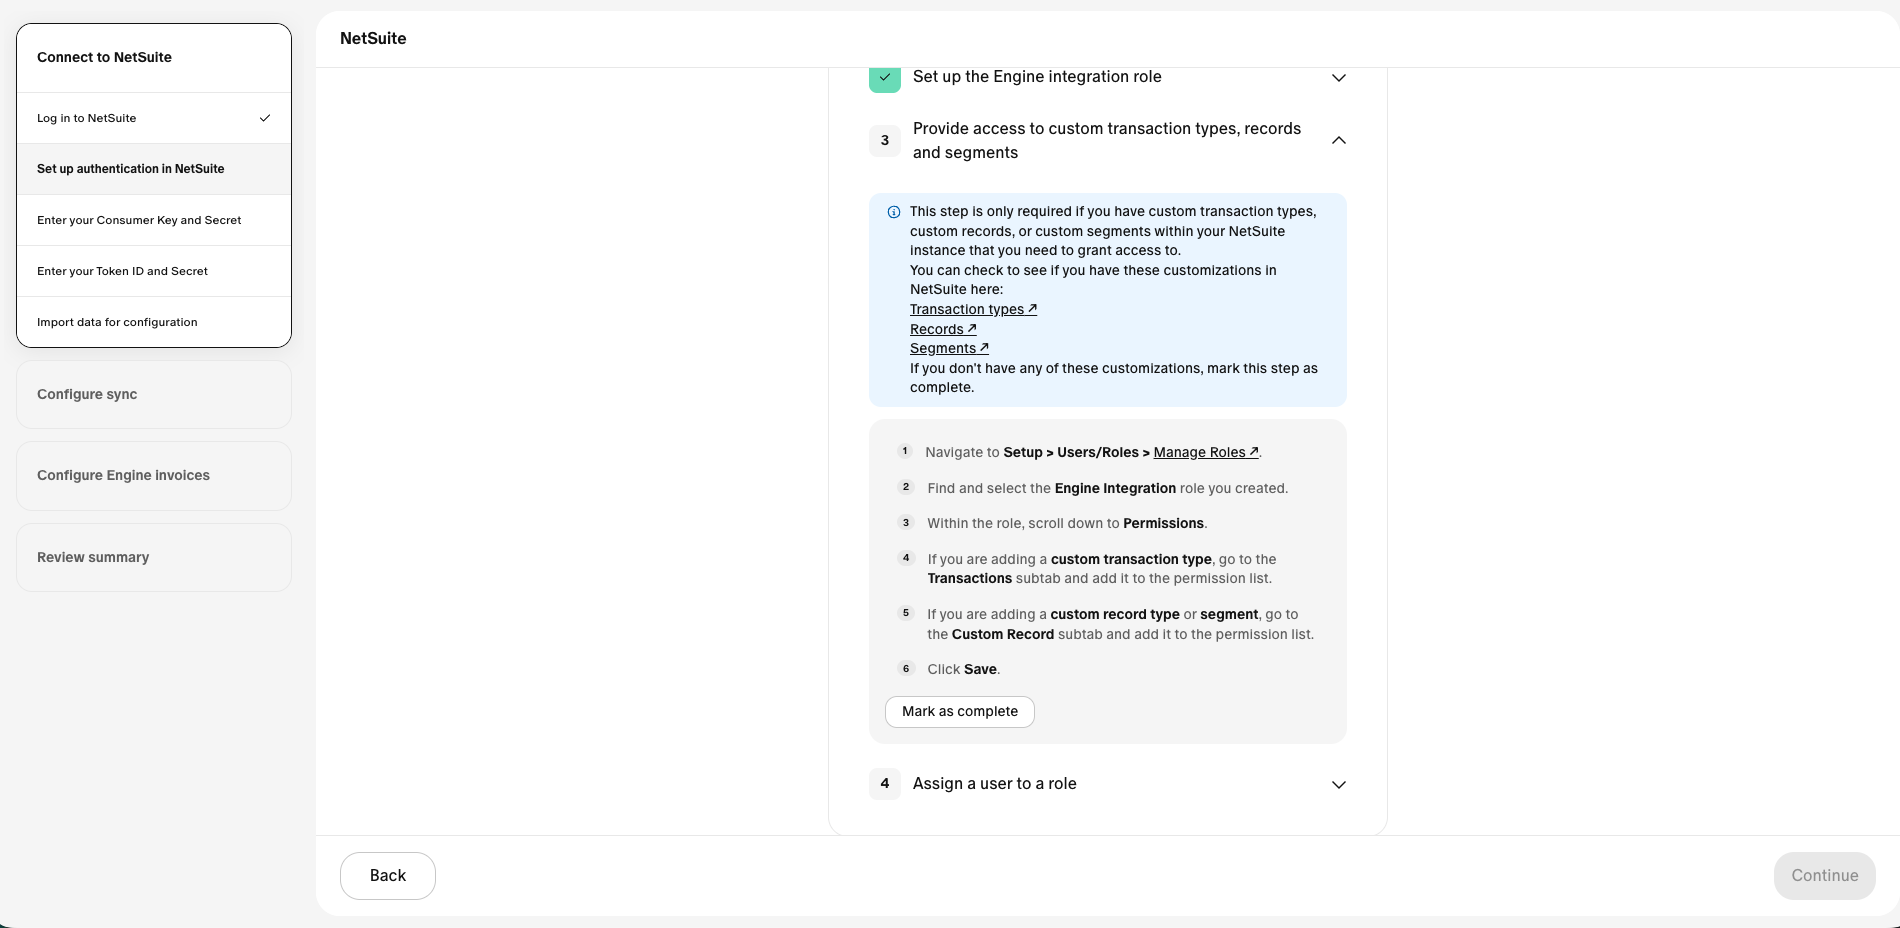Image resolution: width=1900 pixels, height=928 pixels.
Task: Select Enter your Token ID and Secret step
Action: [x=154, y=271]
